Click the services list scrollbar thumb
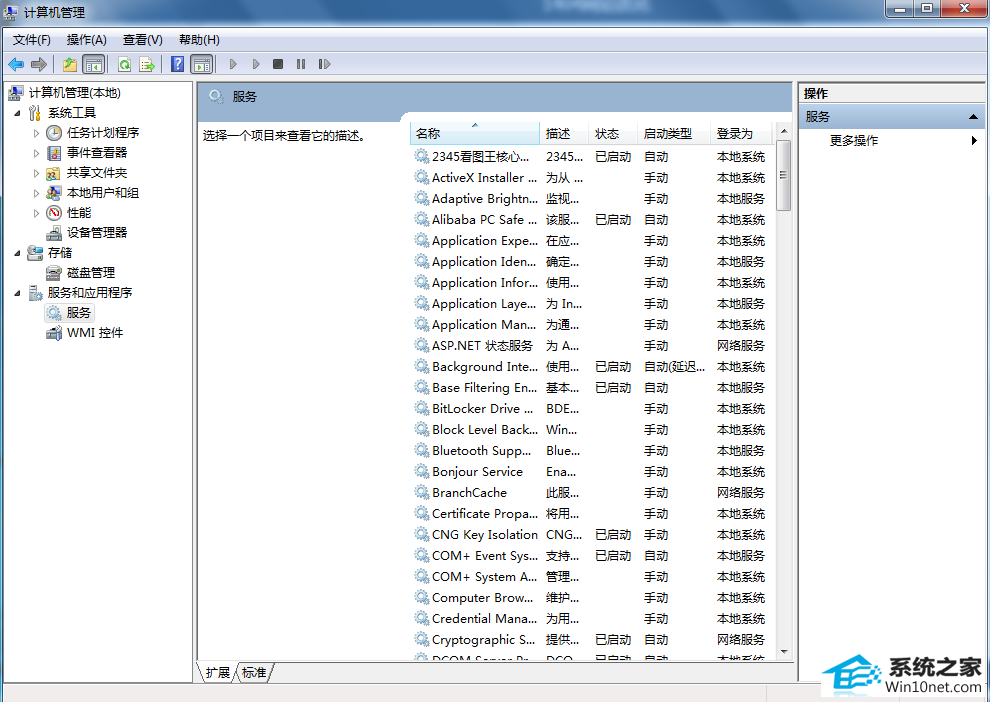 784,175
